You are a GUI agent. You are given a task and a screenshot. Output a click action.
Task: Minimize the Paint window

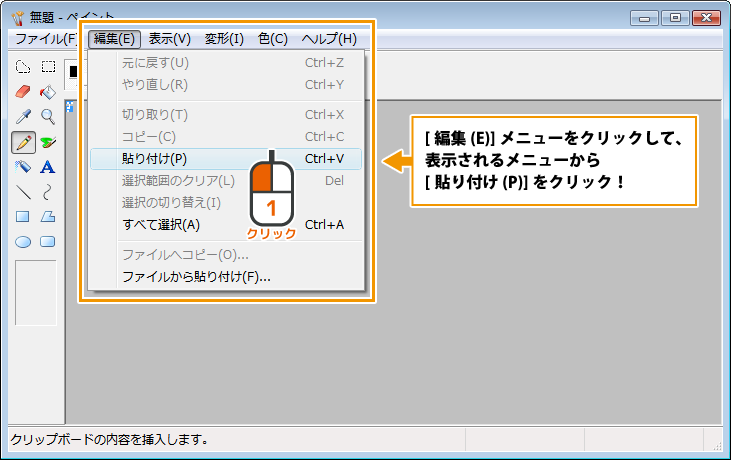(644, 18)
